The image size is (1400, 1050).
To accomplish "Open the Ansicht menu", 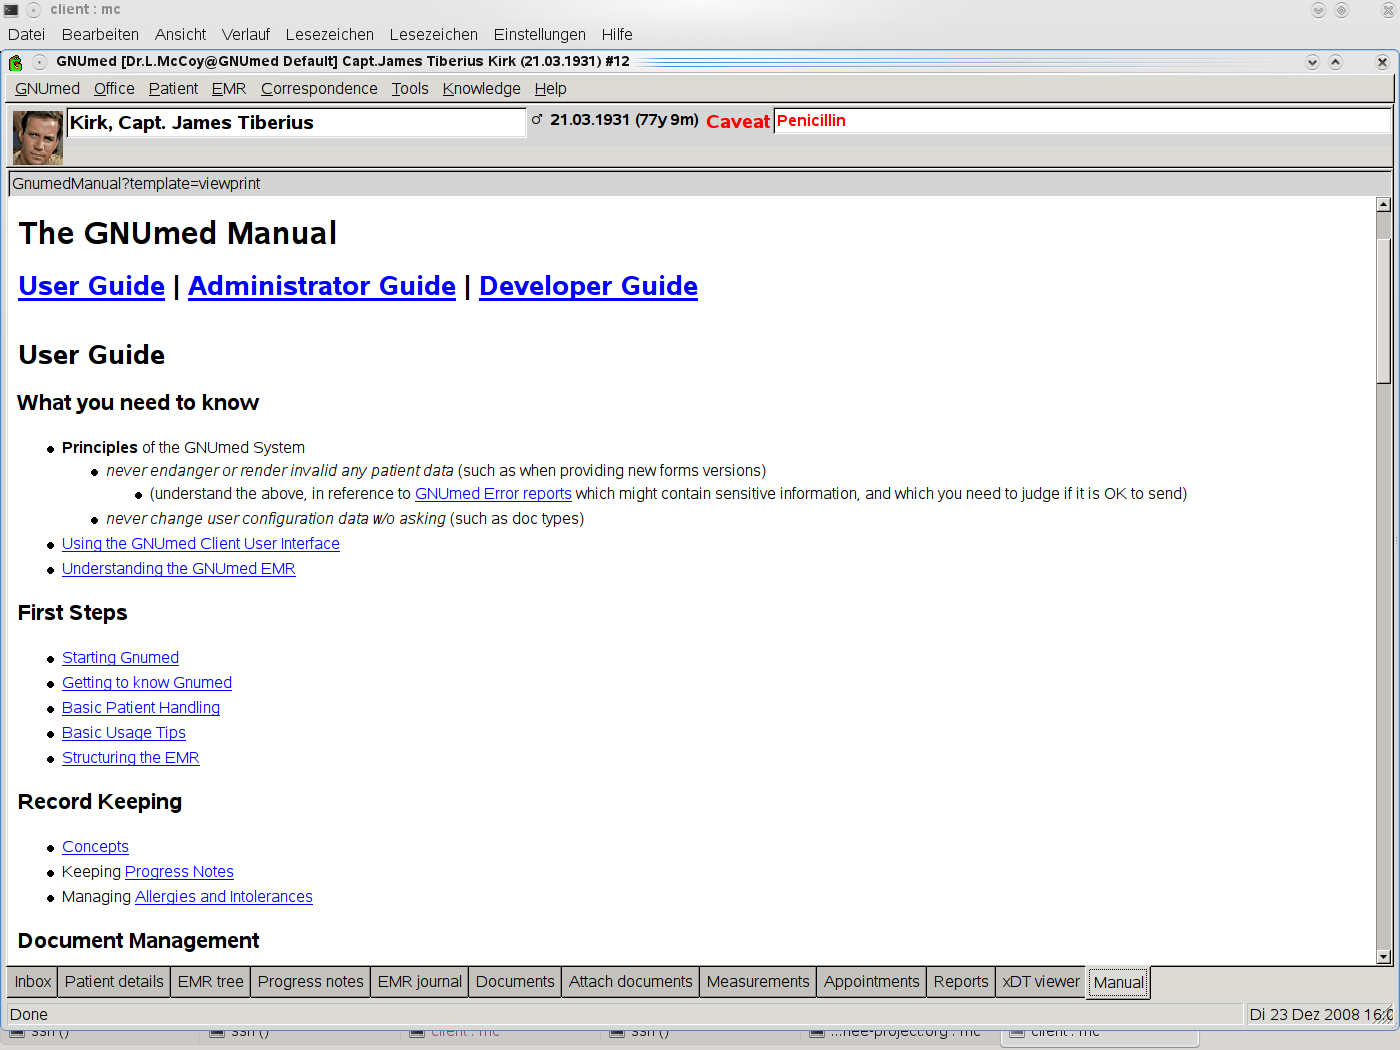I will (x=180, y=34).
